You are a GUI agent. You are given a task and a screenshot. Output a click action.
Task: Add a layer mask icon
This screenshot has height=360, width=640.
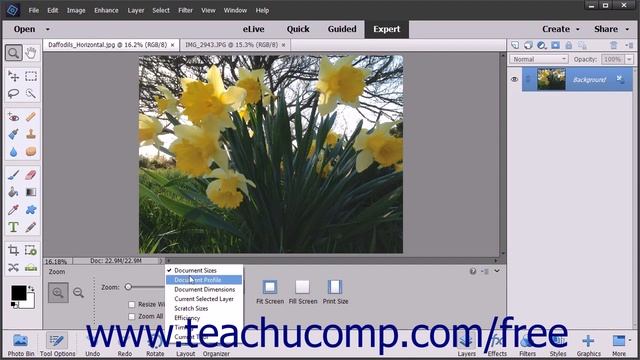(x=556, y=45)
